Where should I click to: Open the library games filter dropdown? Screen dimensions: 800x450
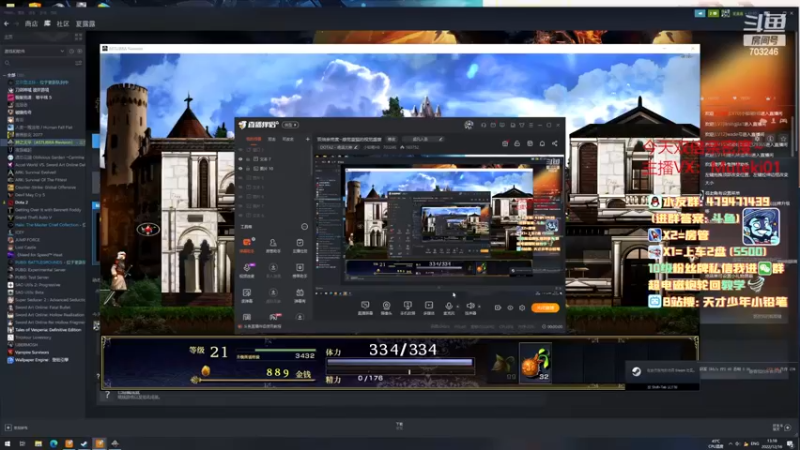tap(34, 51)
